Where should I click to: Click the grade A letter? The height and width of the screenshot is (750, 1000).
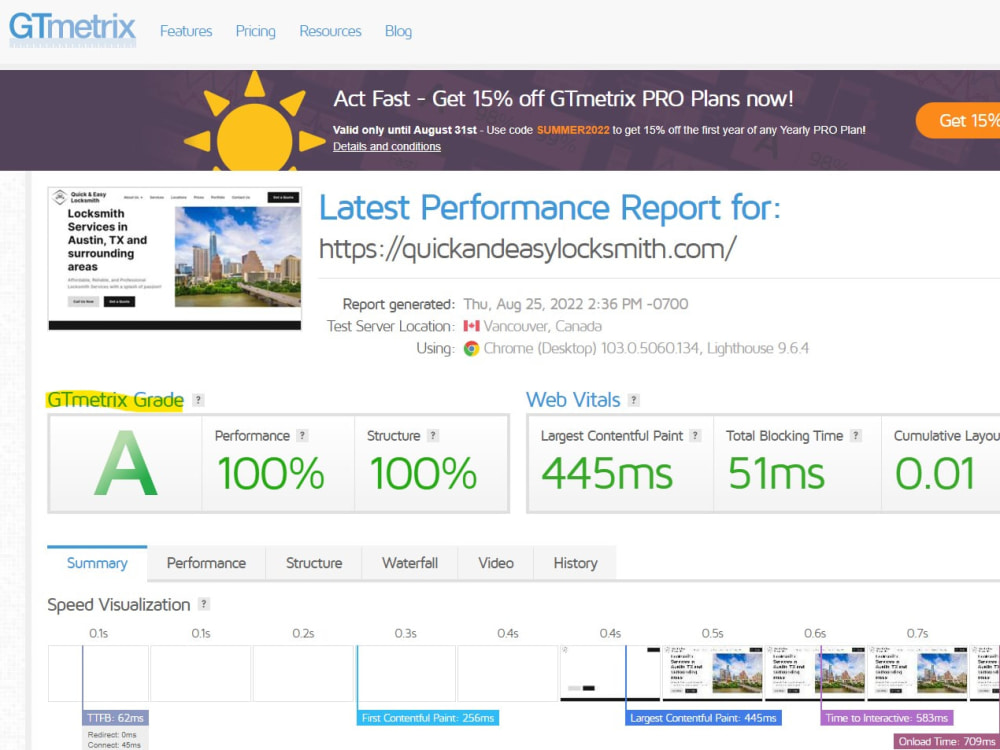point(126,464)
